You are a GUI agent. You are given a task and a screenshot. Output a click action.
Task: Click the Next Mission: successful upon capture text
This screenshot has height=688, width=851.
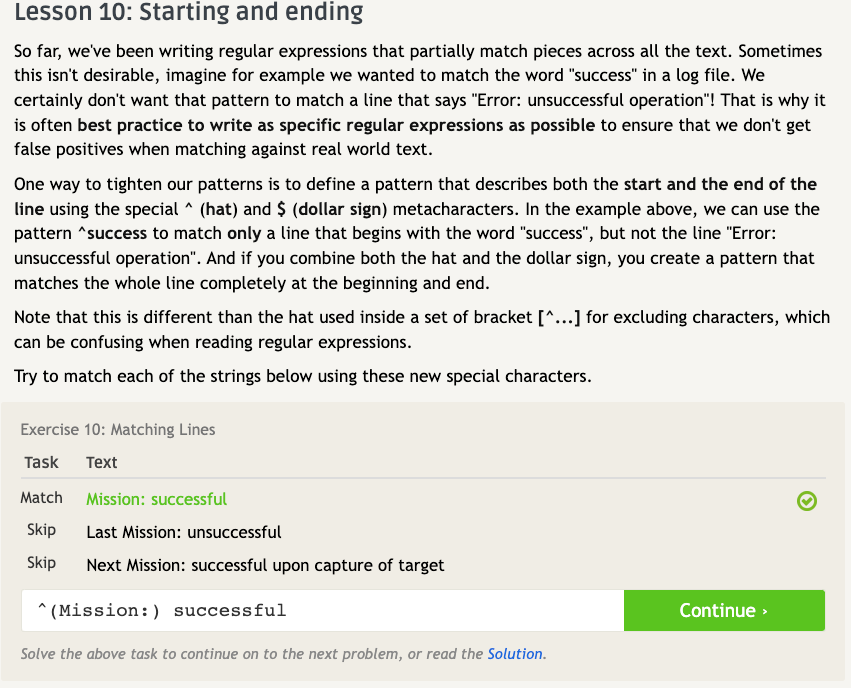pyautogui.click(x=265, y=565)
